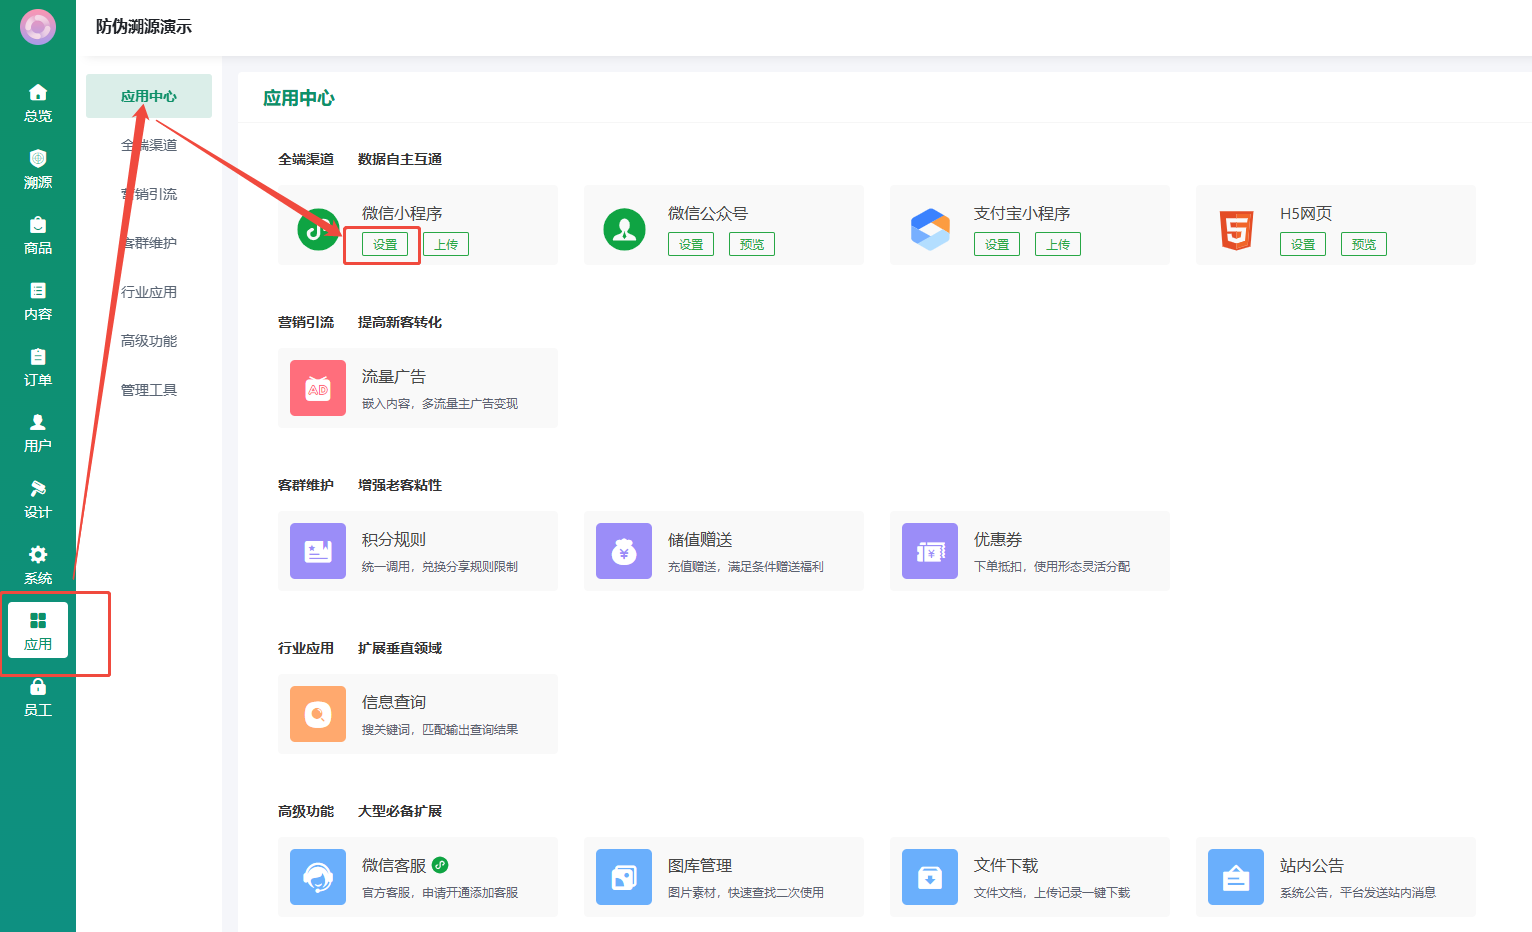Open the 支付宝小程序 logo icon
The width and height of the screenshot is (1532, 932).
click(930, 230)
